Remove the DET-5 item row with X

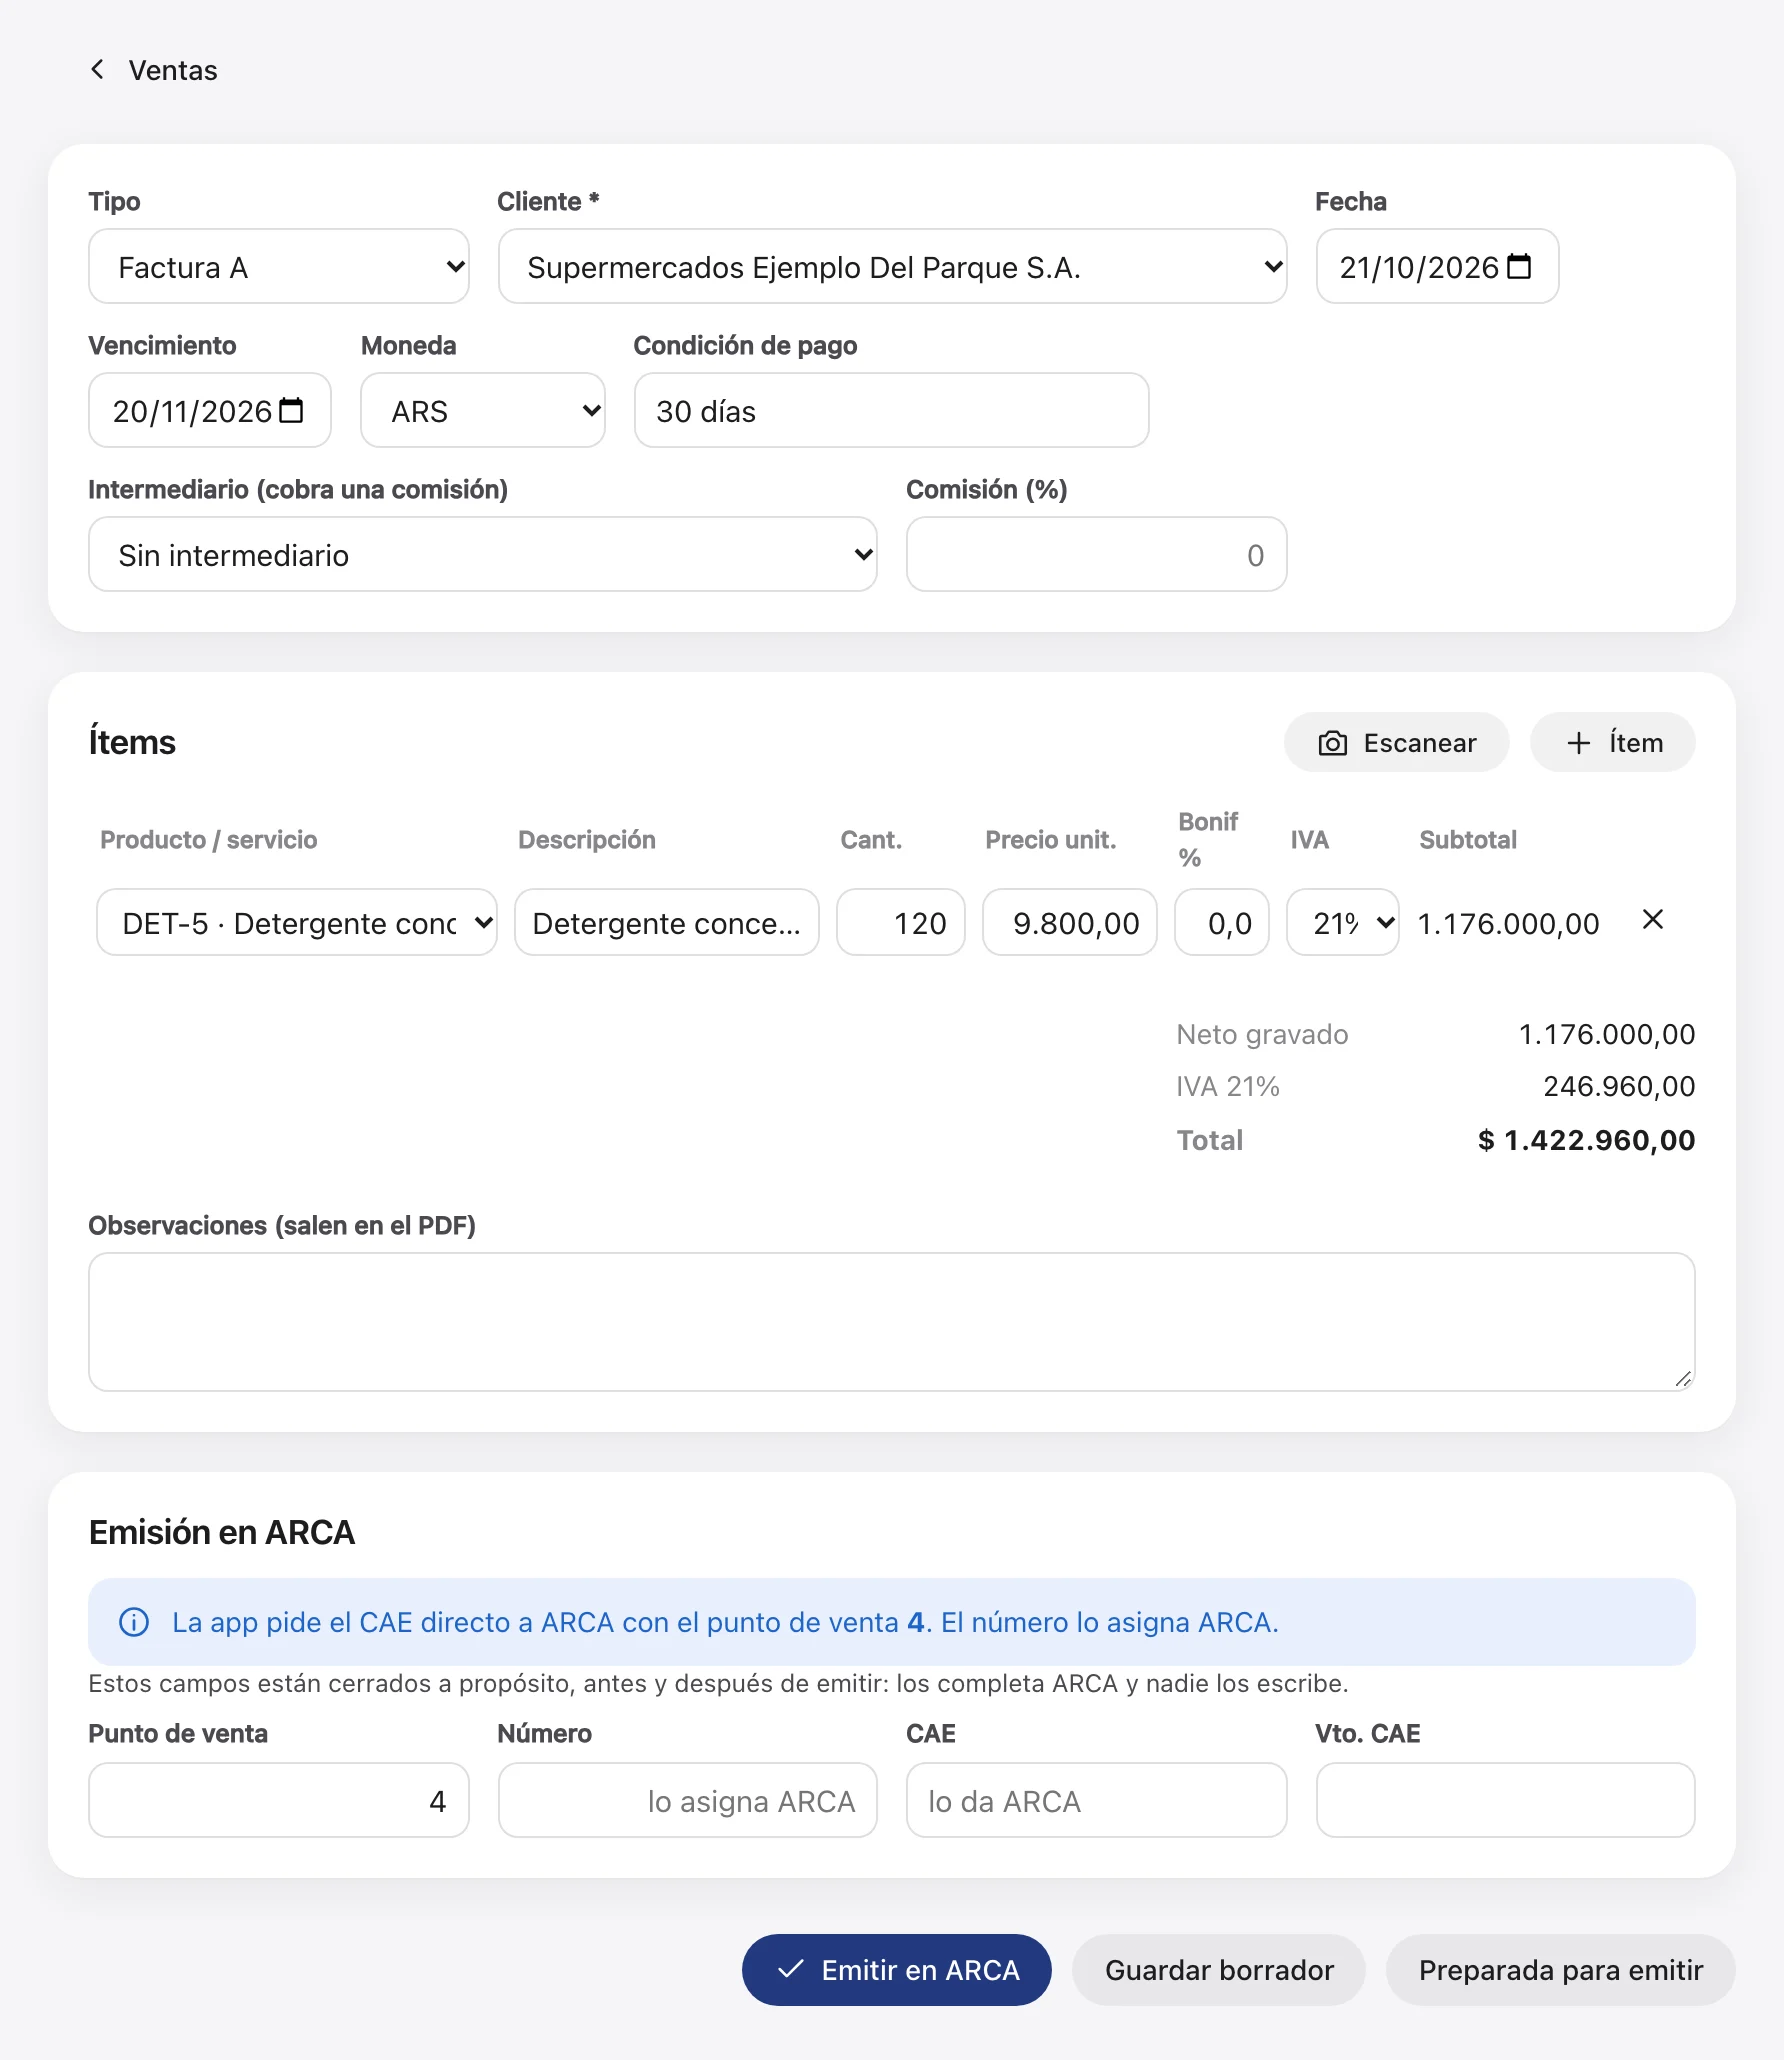coord(1653,919)
